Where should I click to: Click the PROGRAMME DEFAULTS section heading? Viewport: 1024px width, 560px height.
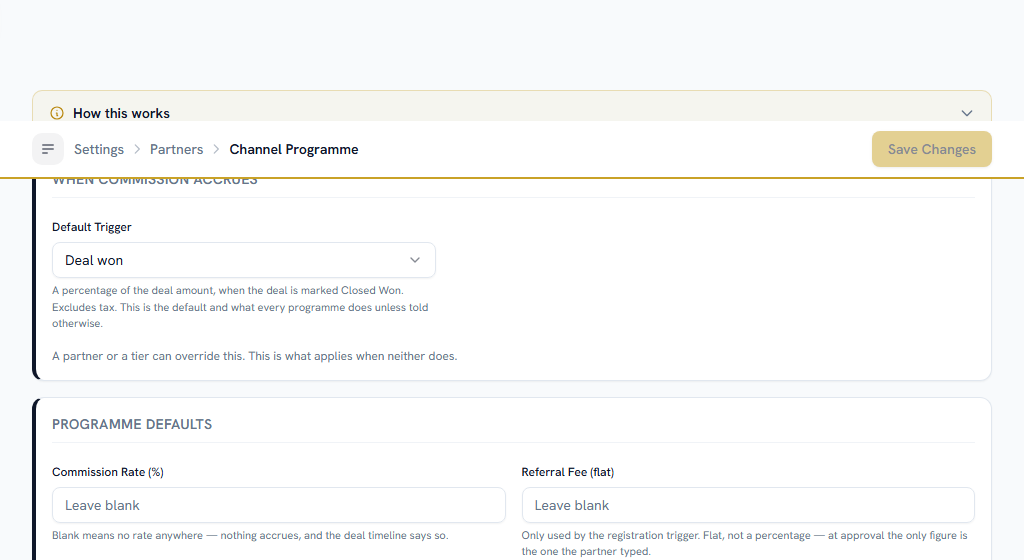[132, 424]
